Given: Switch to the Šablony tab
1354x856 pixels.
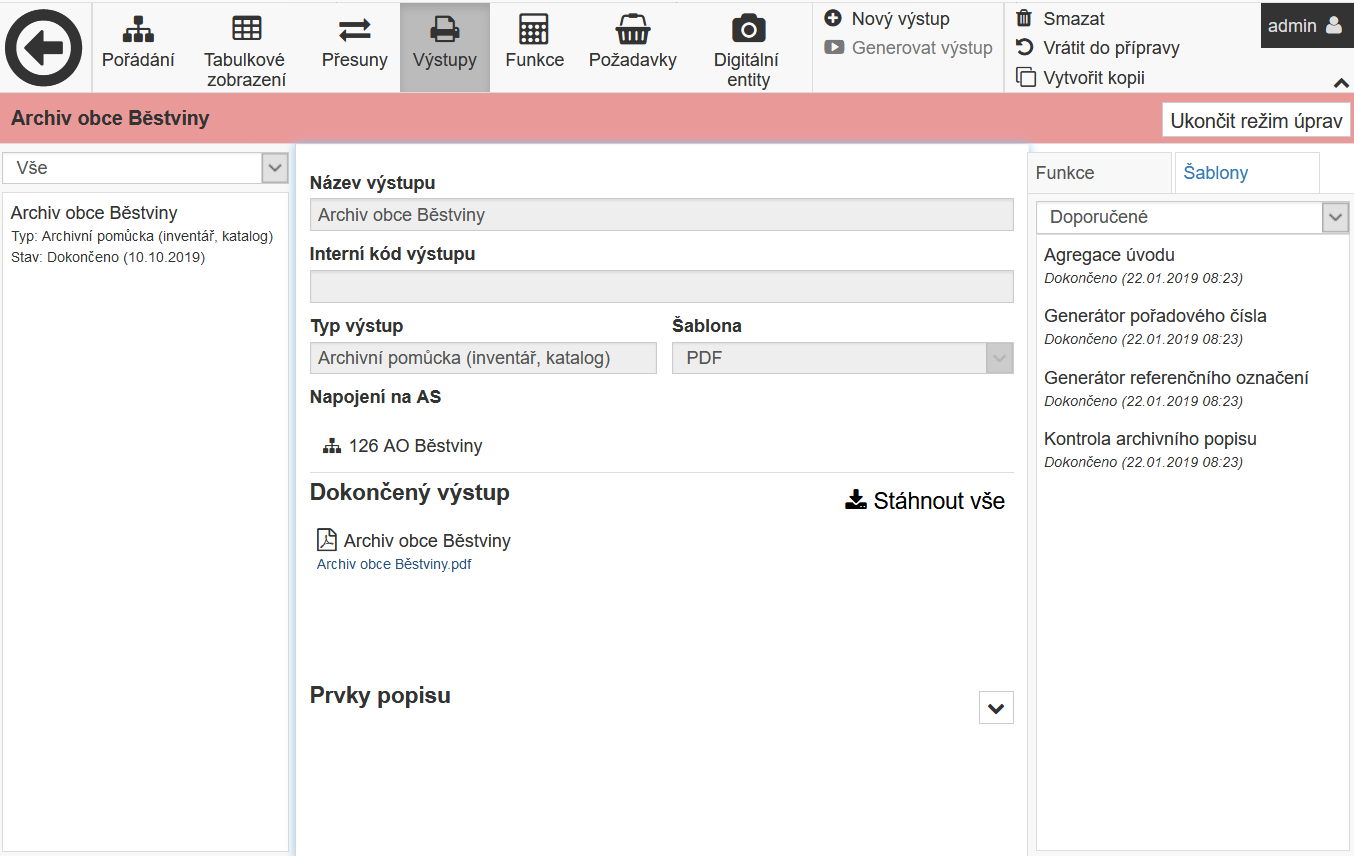Looking at the screenshot, I should [x=1216, y=173].
